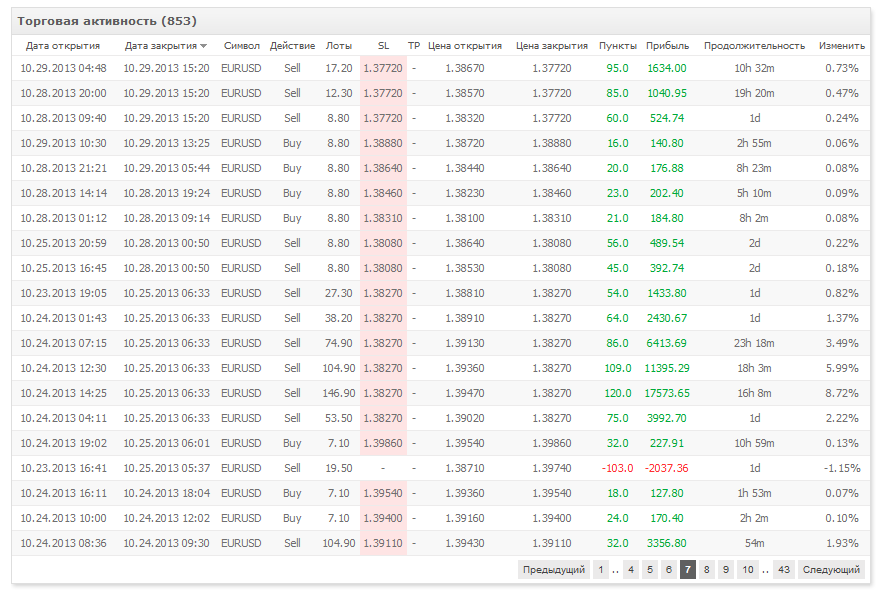Sort by Продолжительность column

(x=754, y=46)
